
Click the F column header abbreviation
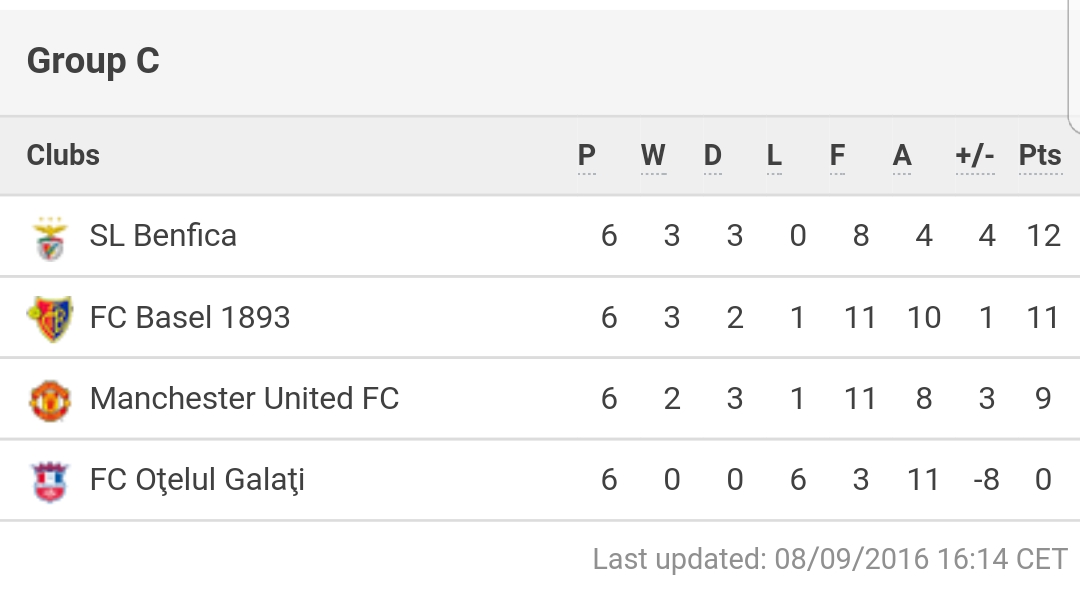pyautogui.click(x=837, y=156)
